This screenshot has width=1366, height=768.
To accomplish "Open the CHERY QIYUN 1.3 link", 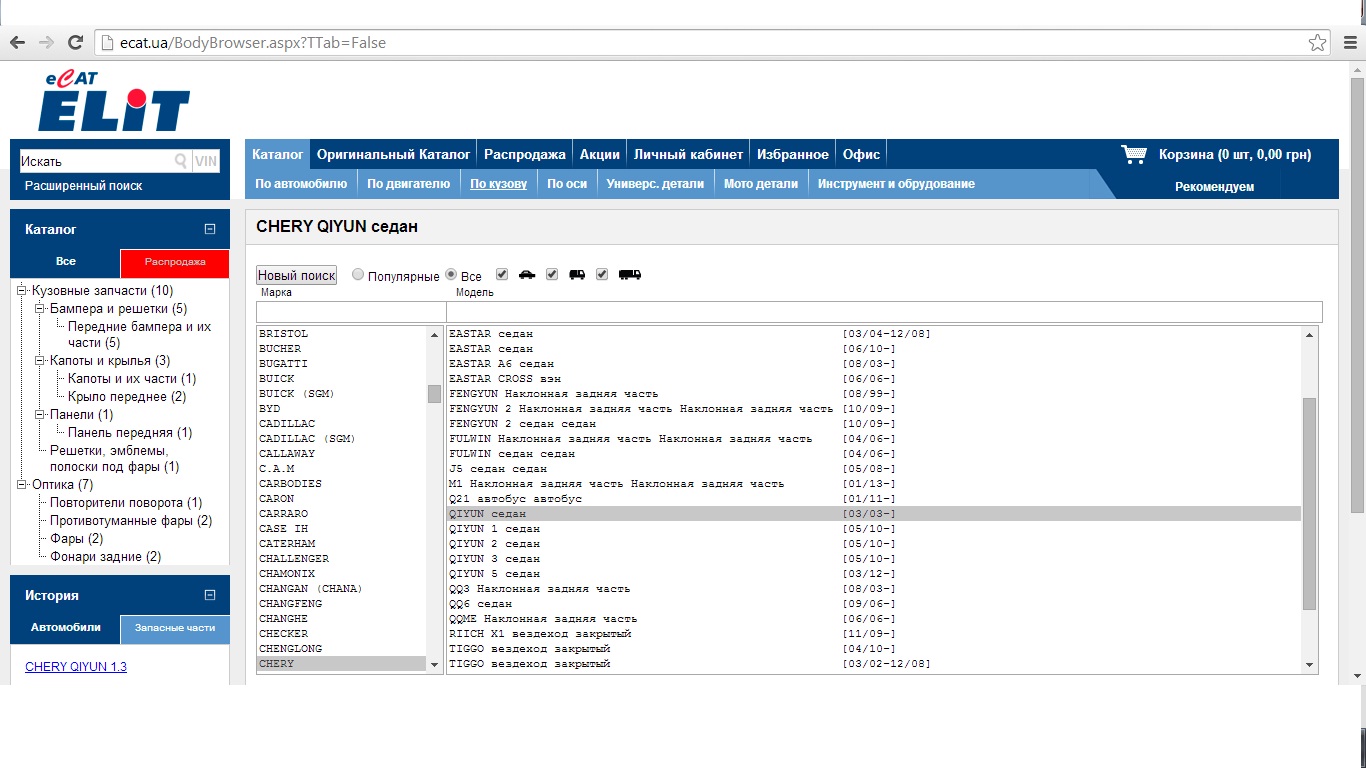I will coord(76,667).
